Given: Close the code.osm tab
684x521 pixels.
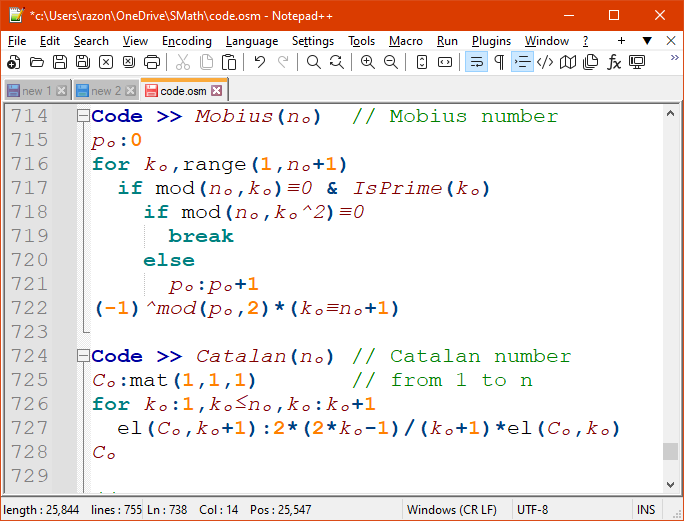Looking at the screenshot, I should point(216,91).
